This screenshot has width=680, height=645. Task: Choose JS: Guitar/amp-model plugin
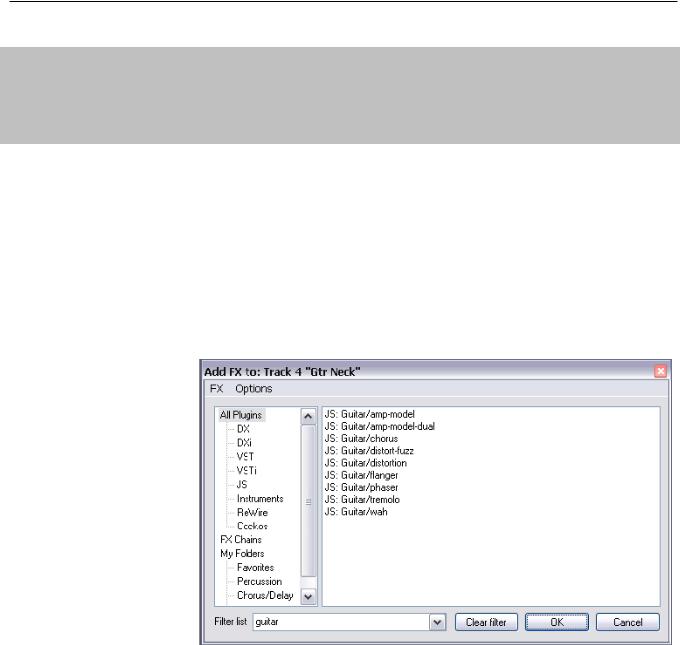[x=369, y=414]
